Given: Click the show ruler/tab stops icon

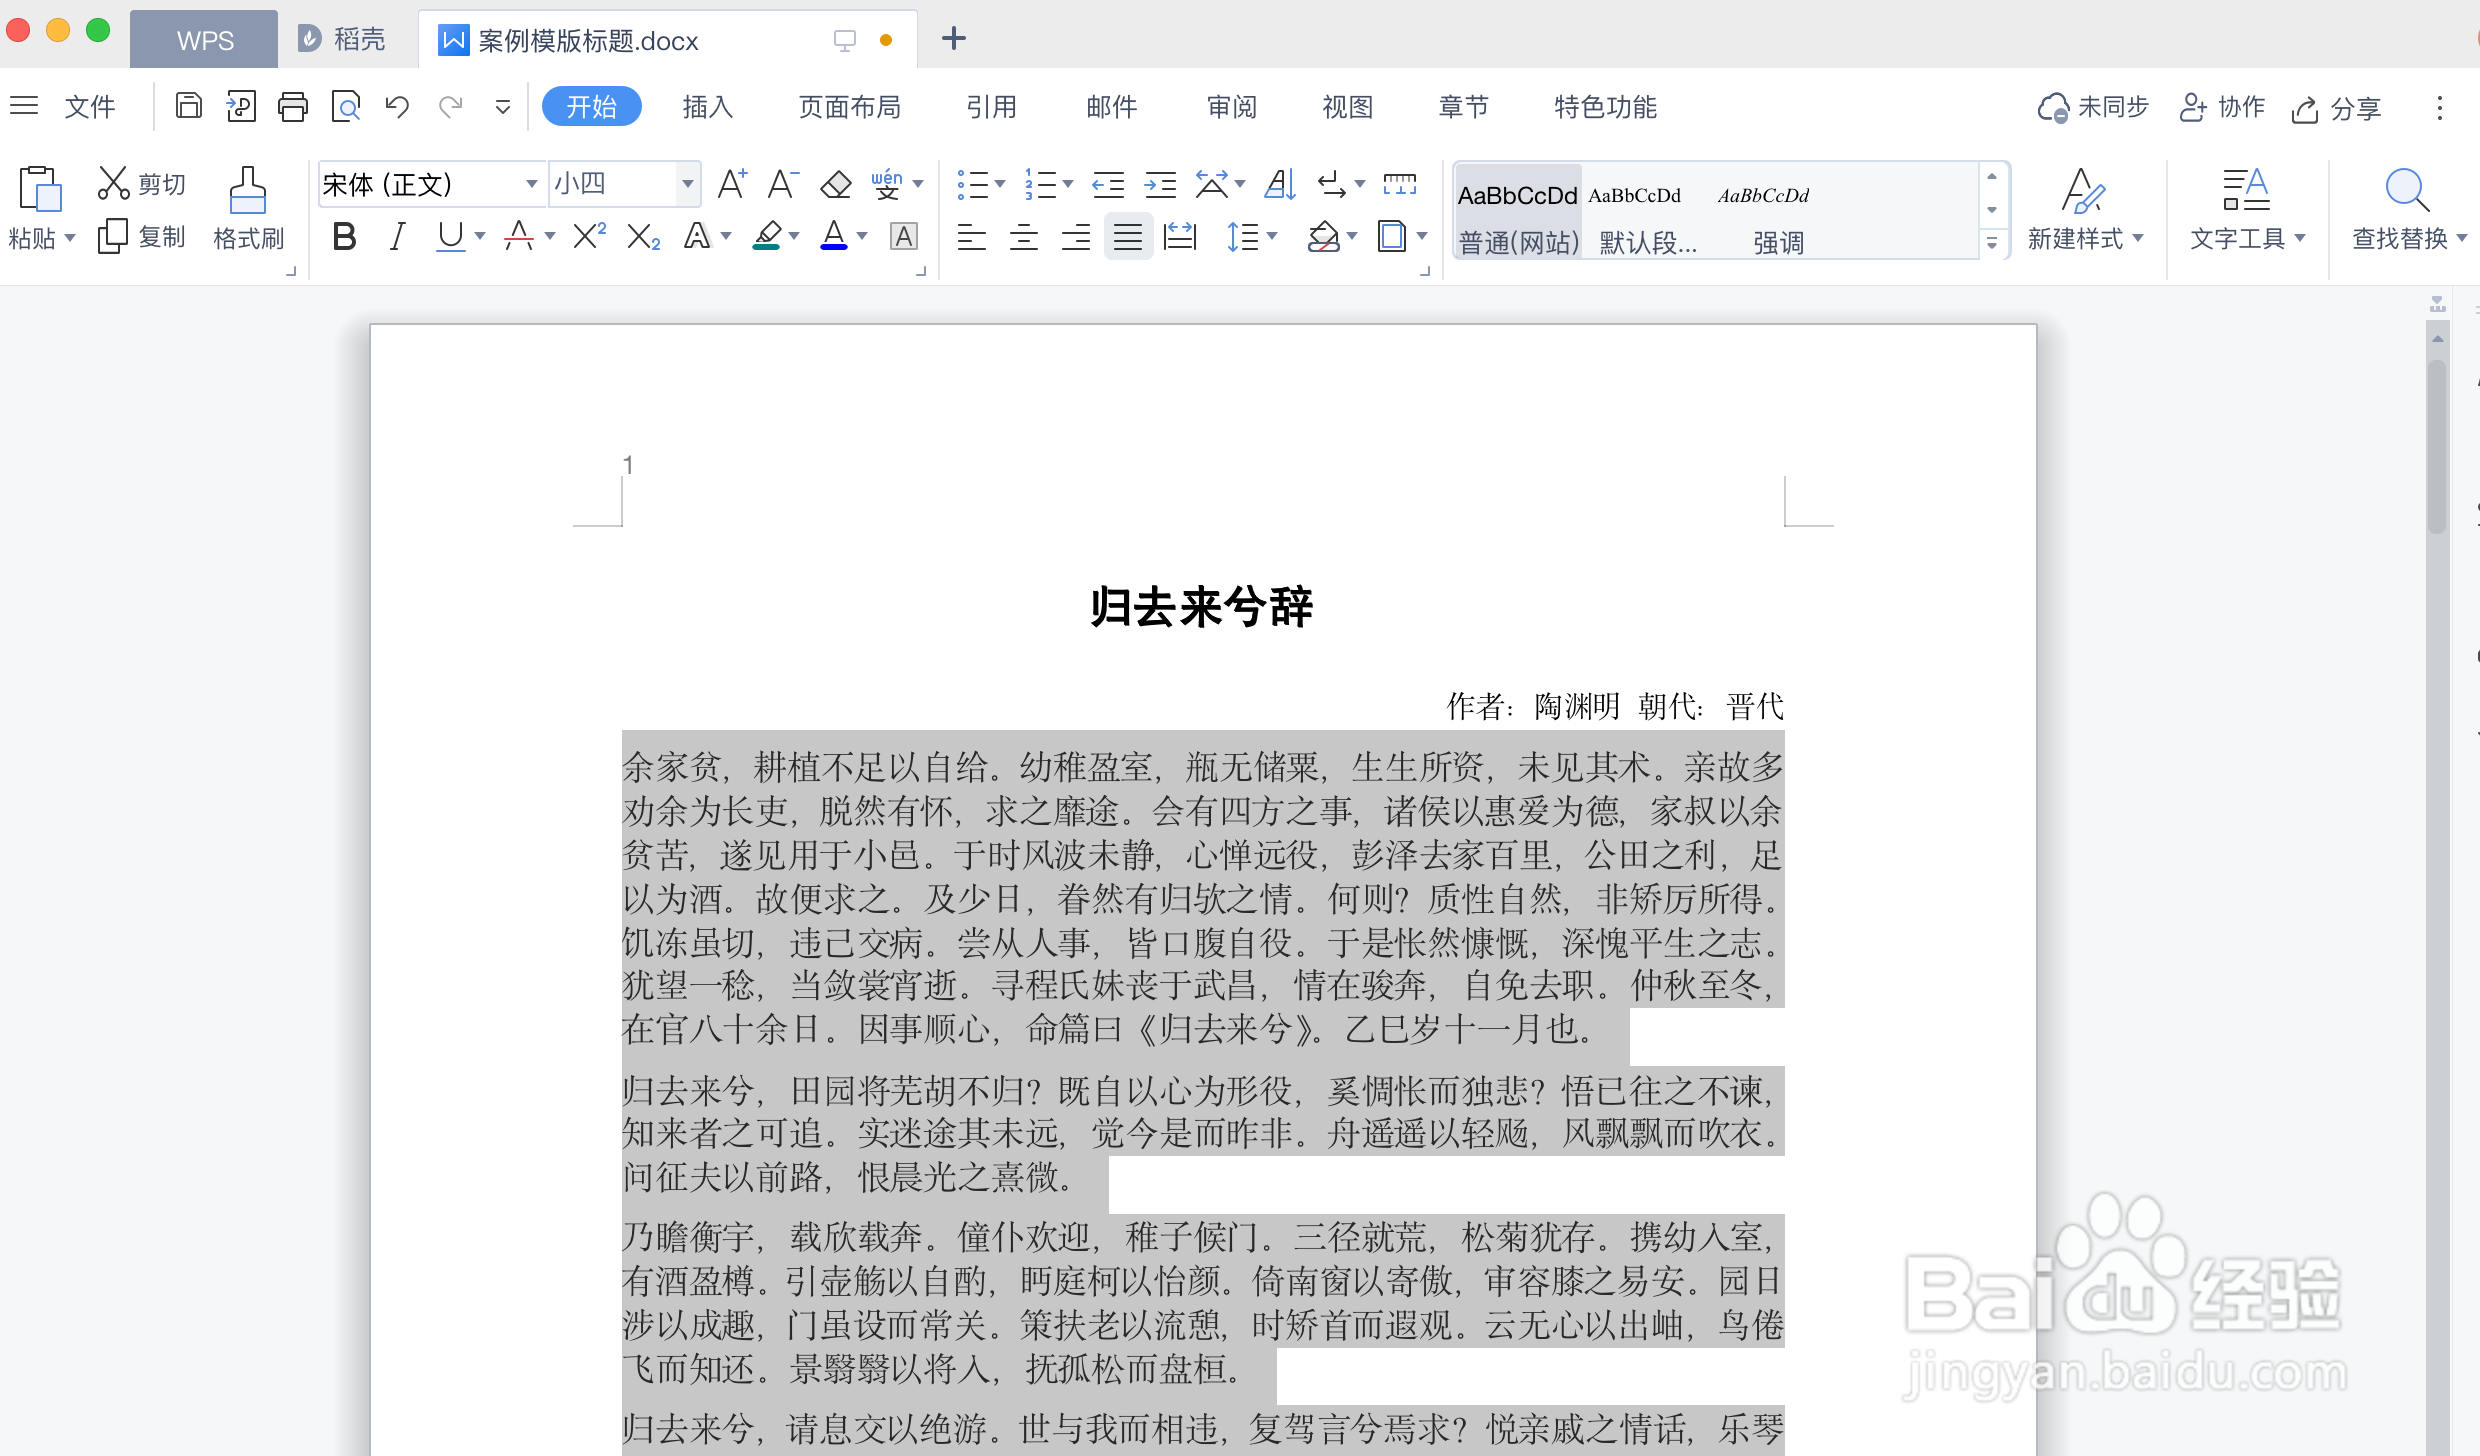Looking at the screenshot, I should (x=1400, y=184).
